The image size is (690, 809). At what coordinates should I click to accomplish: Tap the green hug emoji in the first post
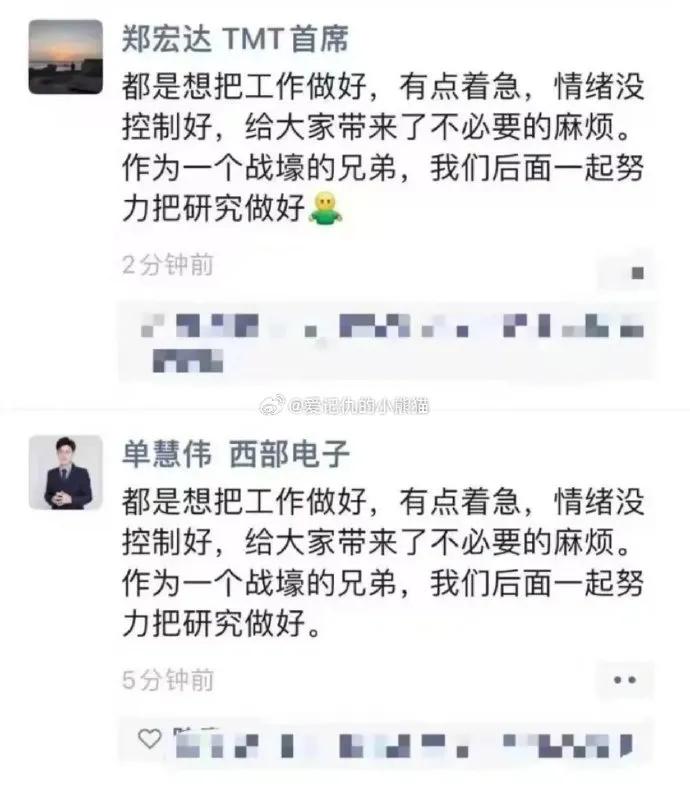(325, 208)
